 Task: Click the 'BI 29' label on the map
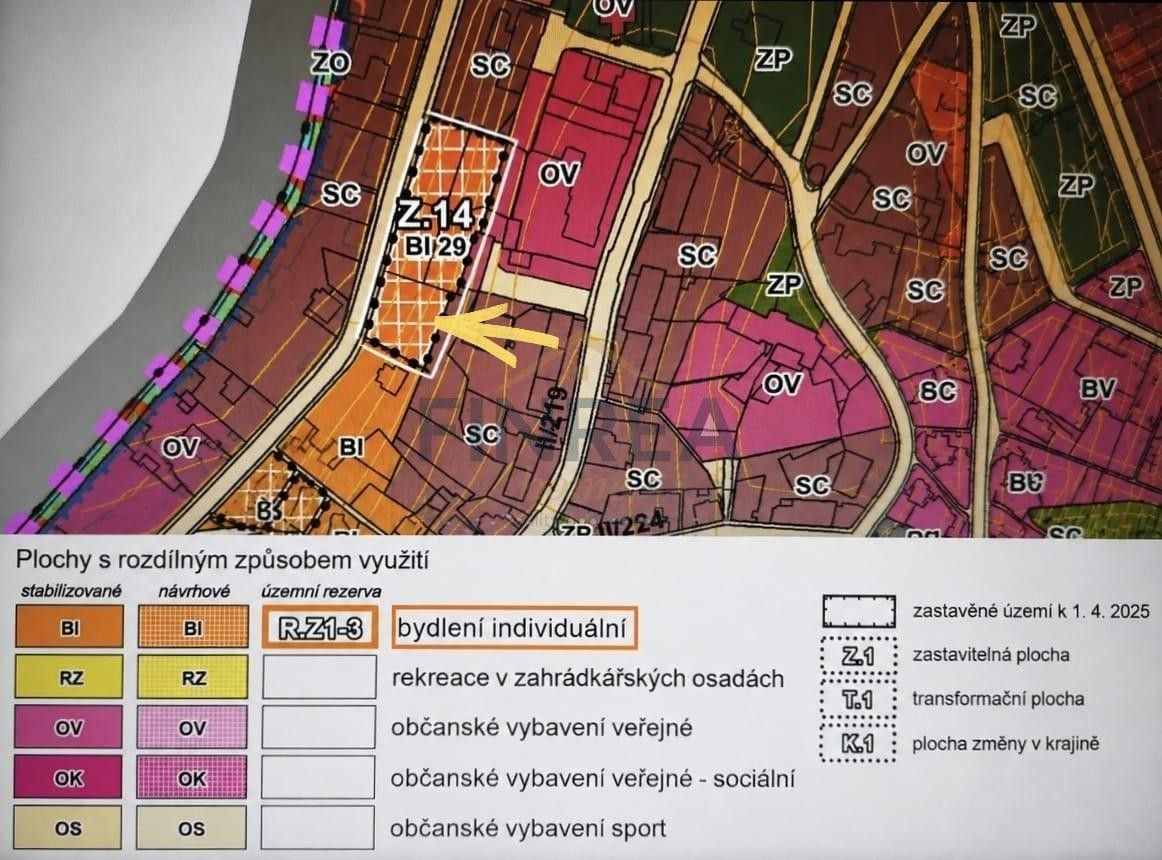pyautogui.click(x=436, y=246)
